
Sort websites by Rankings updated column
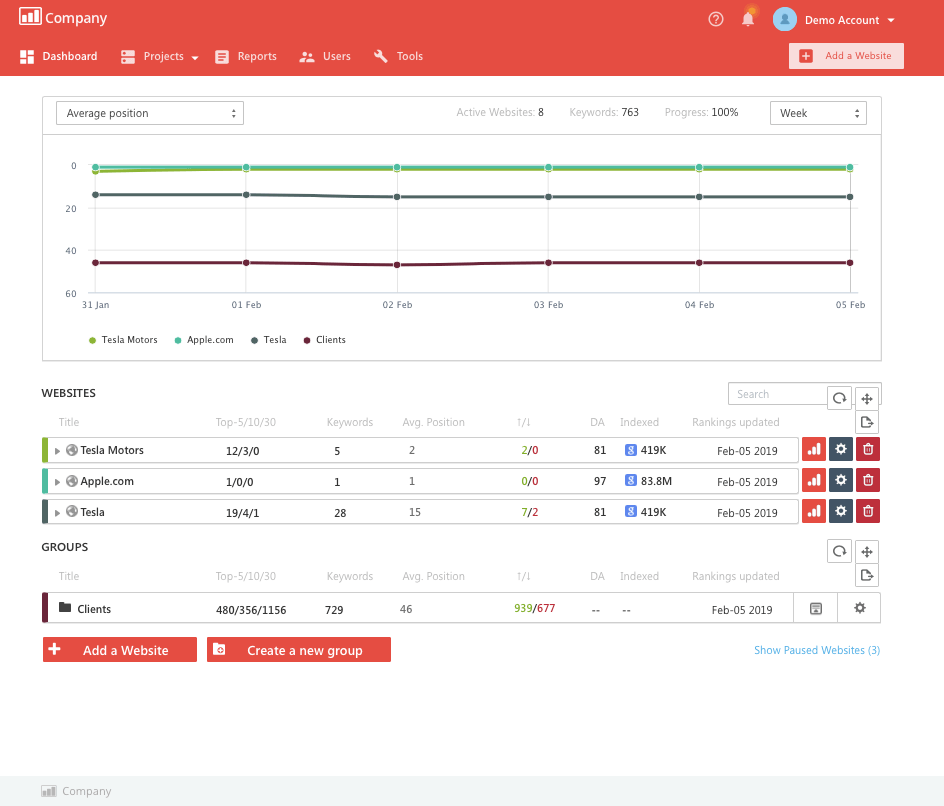[736, 423]
